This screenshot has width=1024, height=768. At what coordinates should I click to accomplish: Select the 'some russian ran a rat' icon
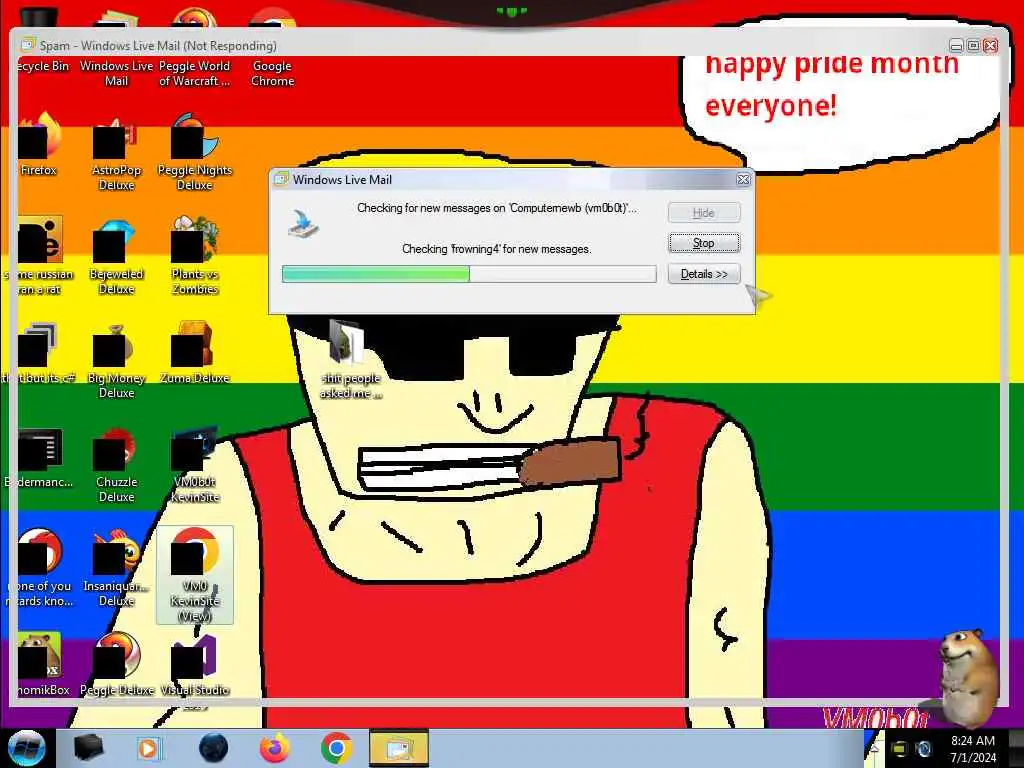click(x=40, y=256)
